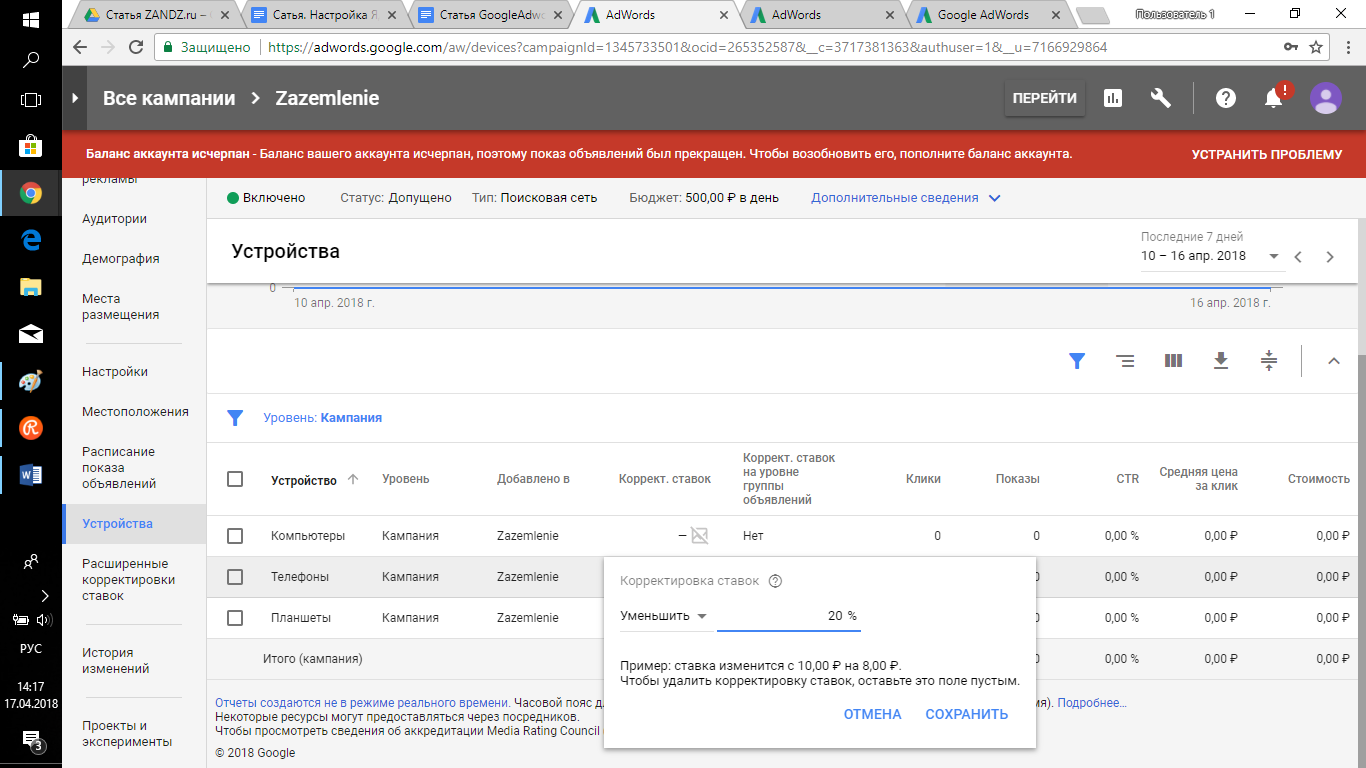Expand the date range dropdown

pyautogui.click(x=1210, y=256)
